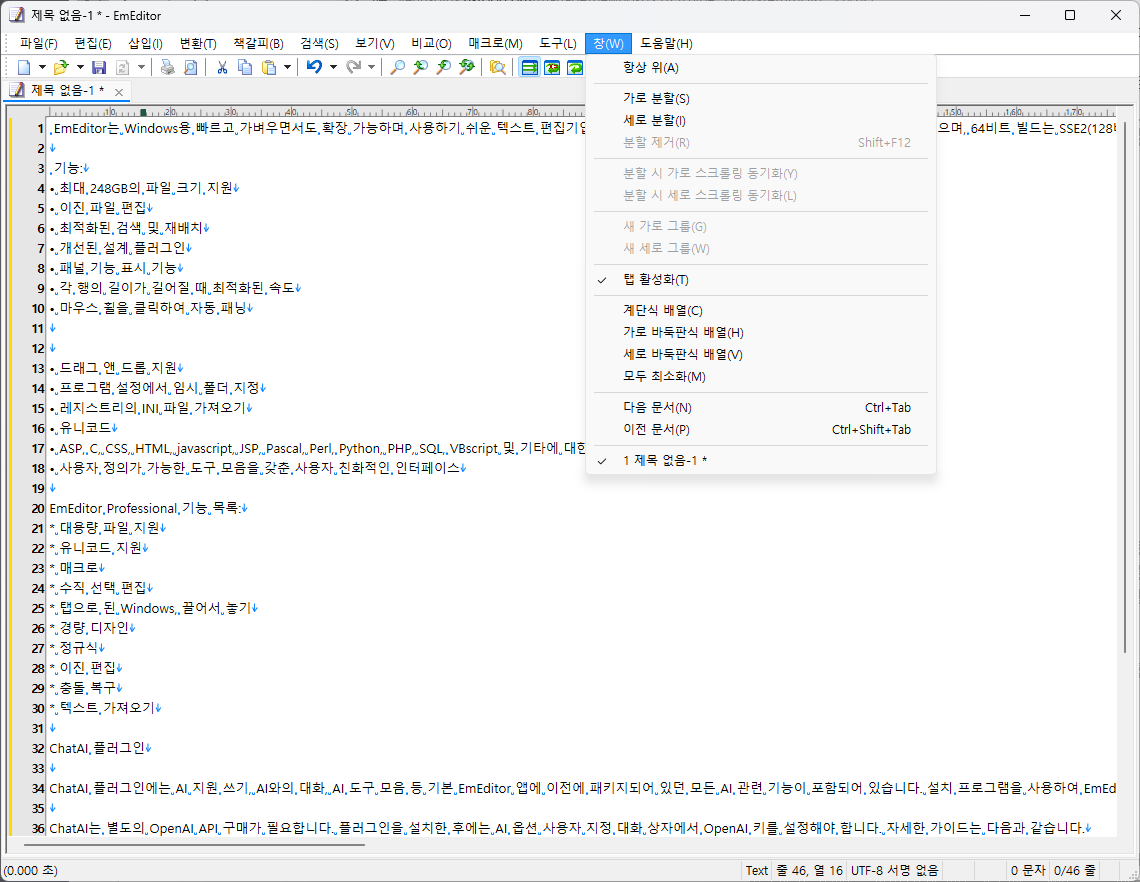Screen dimensions: 1140x882
Task: Toggle the 탭 활성화(T) checked option
Action: pos(760,280)
